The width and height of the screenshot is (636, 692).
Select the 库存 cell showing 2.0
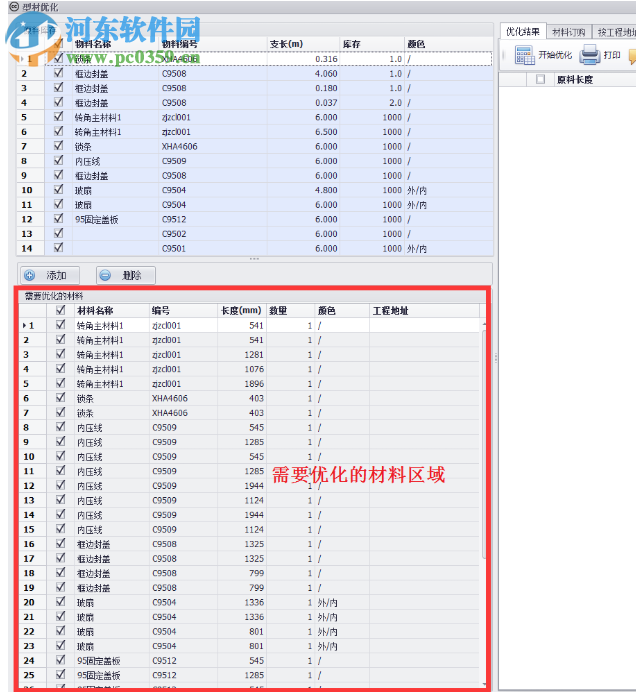tap(372, 103)
